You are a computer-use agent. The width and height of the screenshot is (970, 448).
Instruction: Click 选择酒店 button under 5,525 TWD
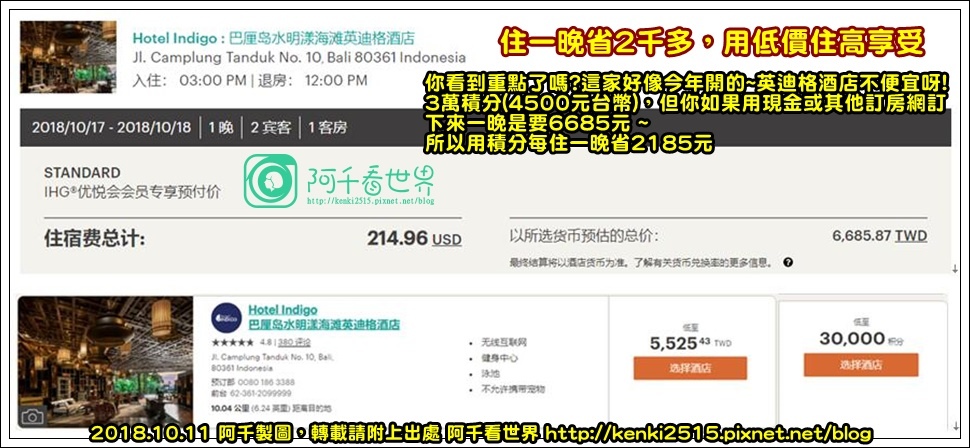pyautogui.click(x=690, y=368)
